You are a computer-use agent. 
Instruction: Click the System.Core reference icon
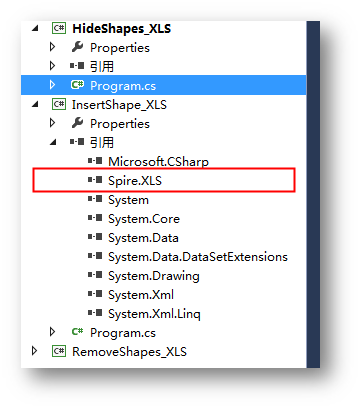95,218
